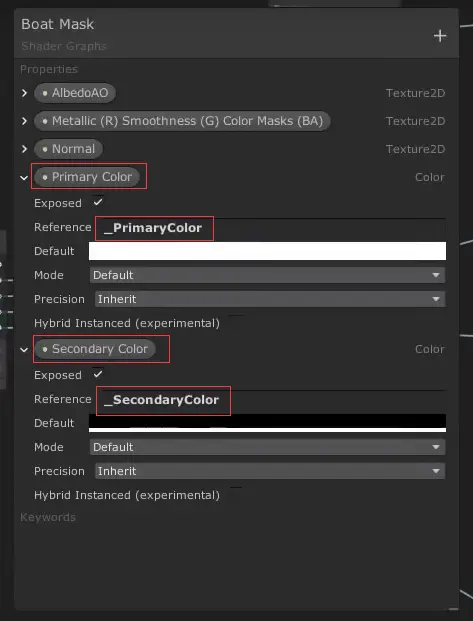Enable Hybrid Instanced for Primary Color
Viewport: 473px width, 621px height.
pyautogui.click(x=236, y=322)
